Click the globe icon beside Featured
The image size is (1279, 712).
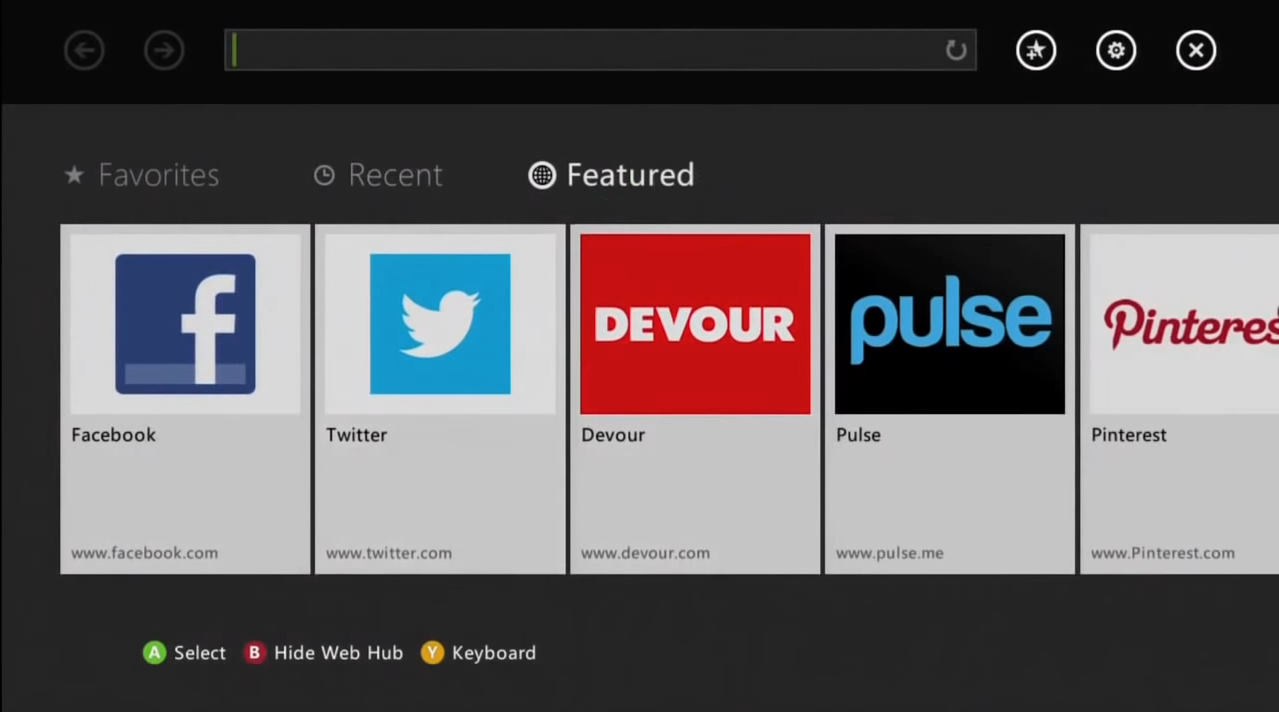(542, 176)
